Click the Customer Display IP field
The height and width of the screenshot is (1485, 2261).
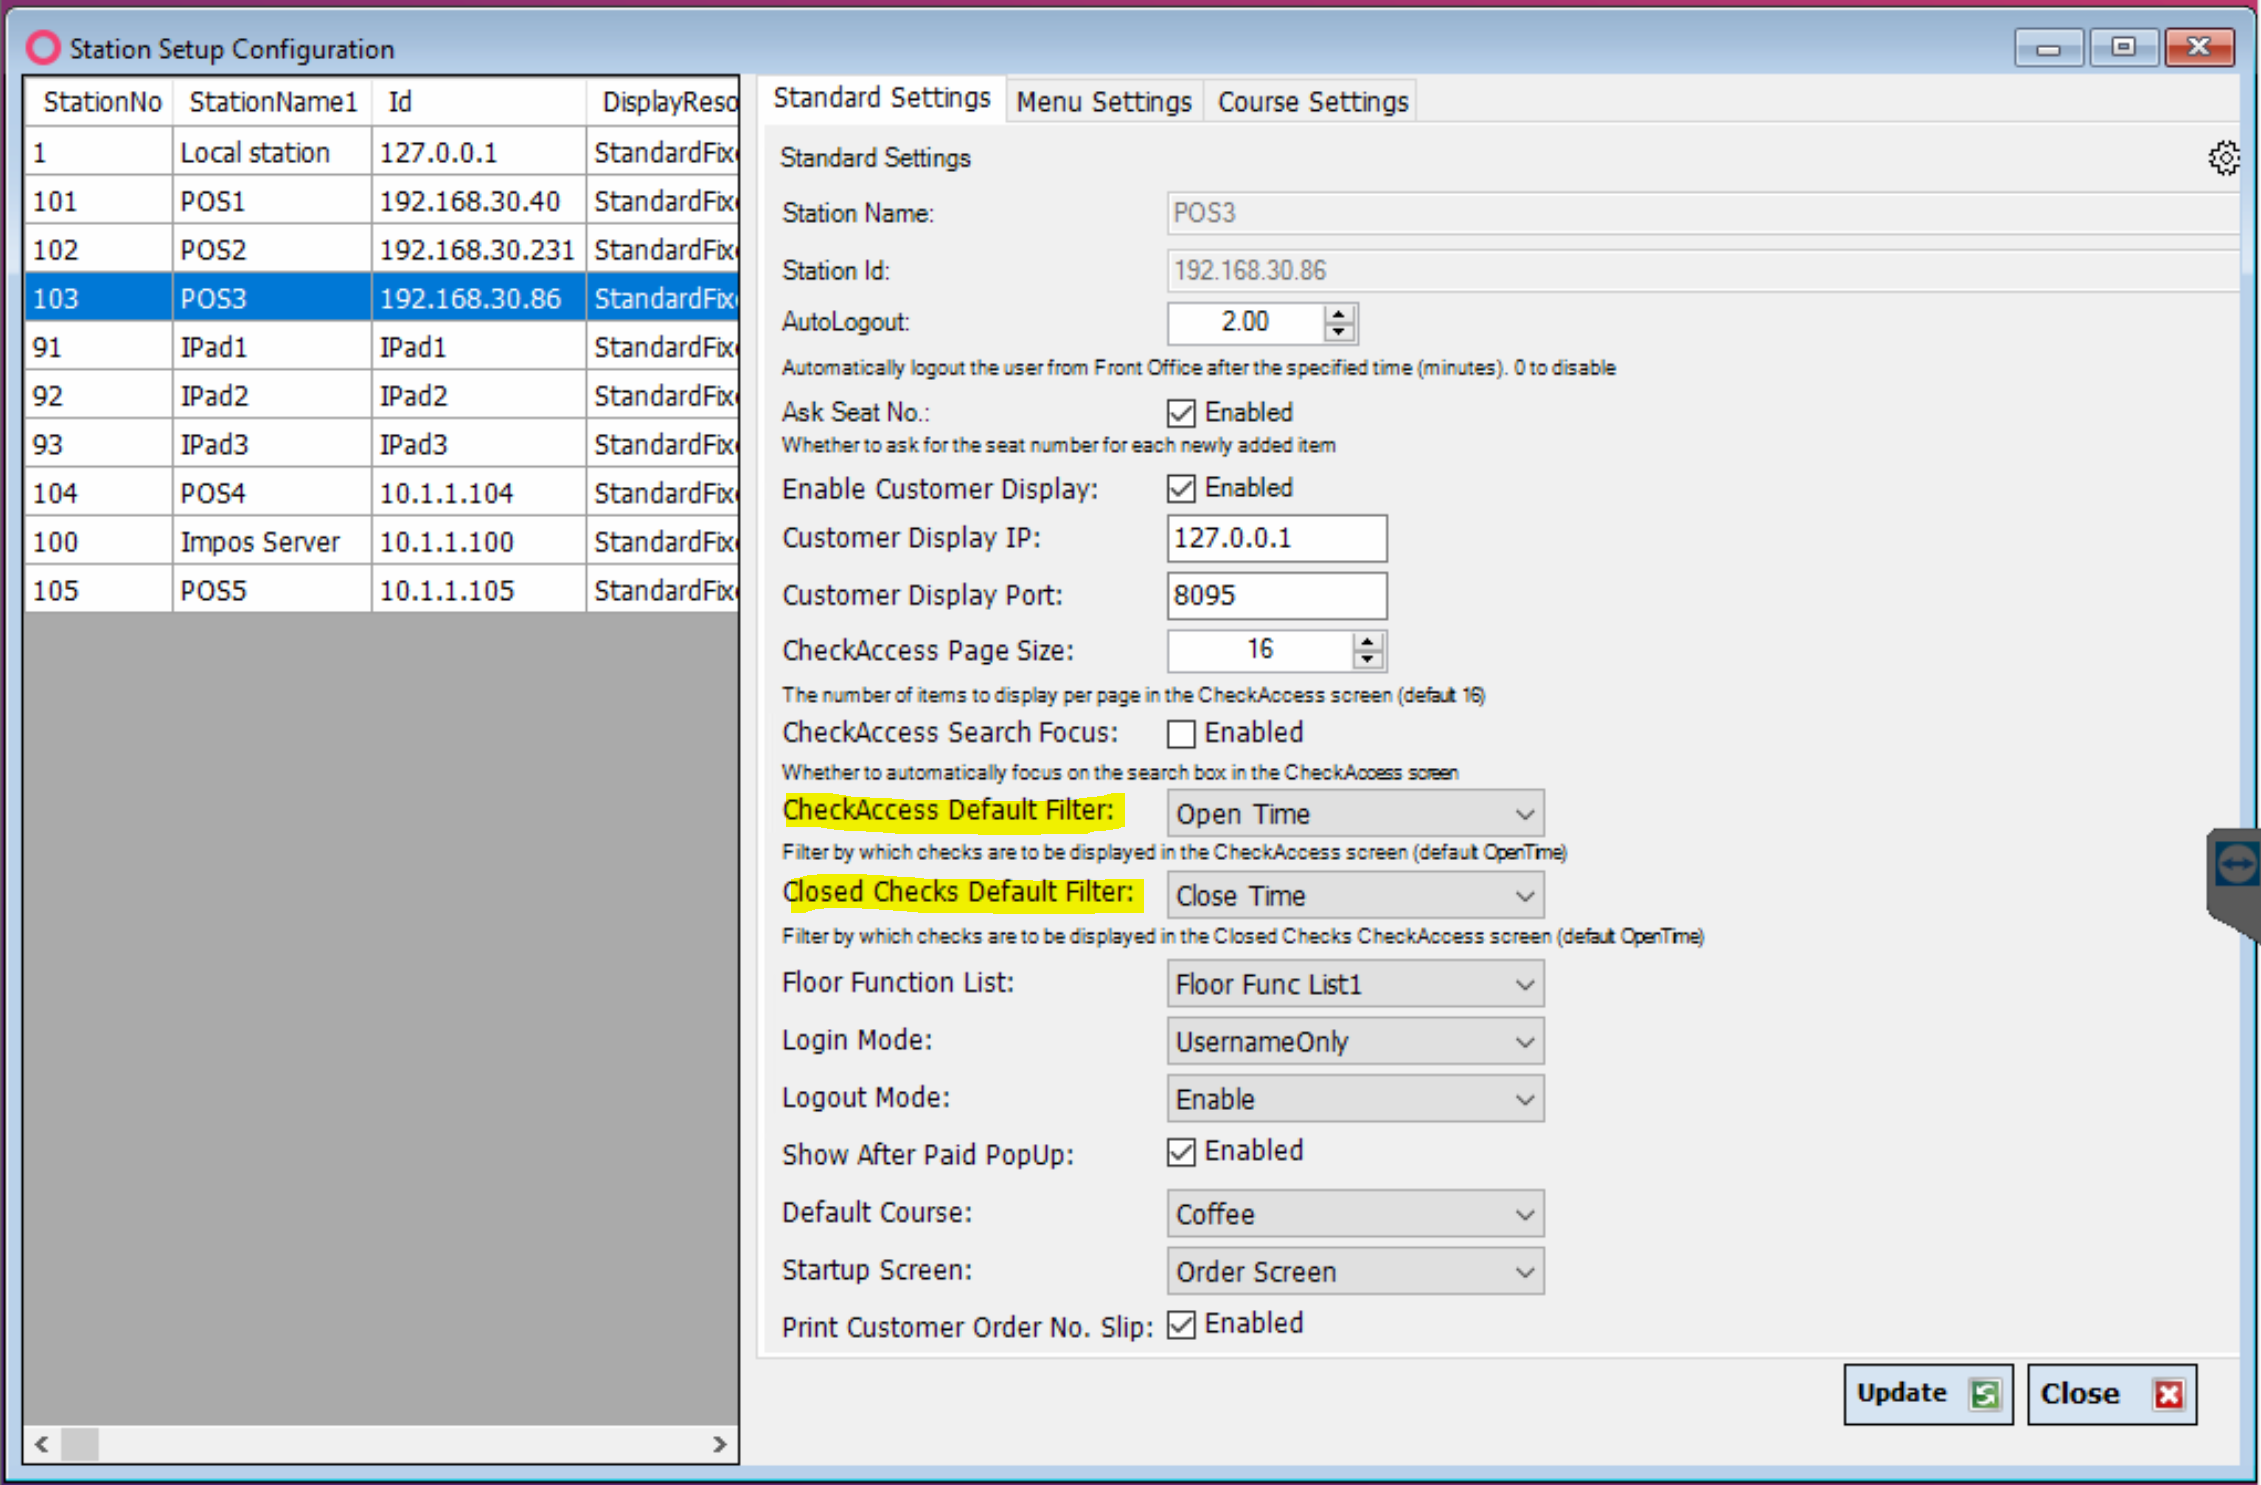pos(1277,538)
